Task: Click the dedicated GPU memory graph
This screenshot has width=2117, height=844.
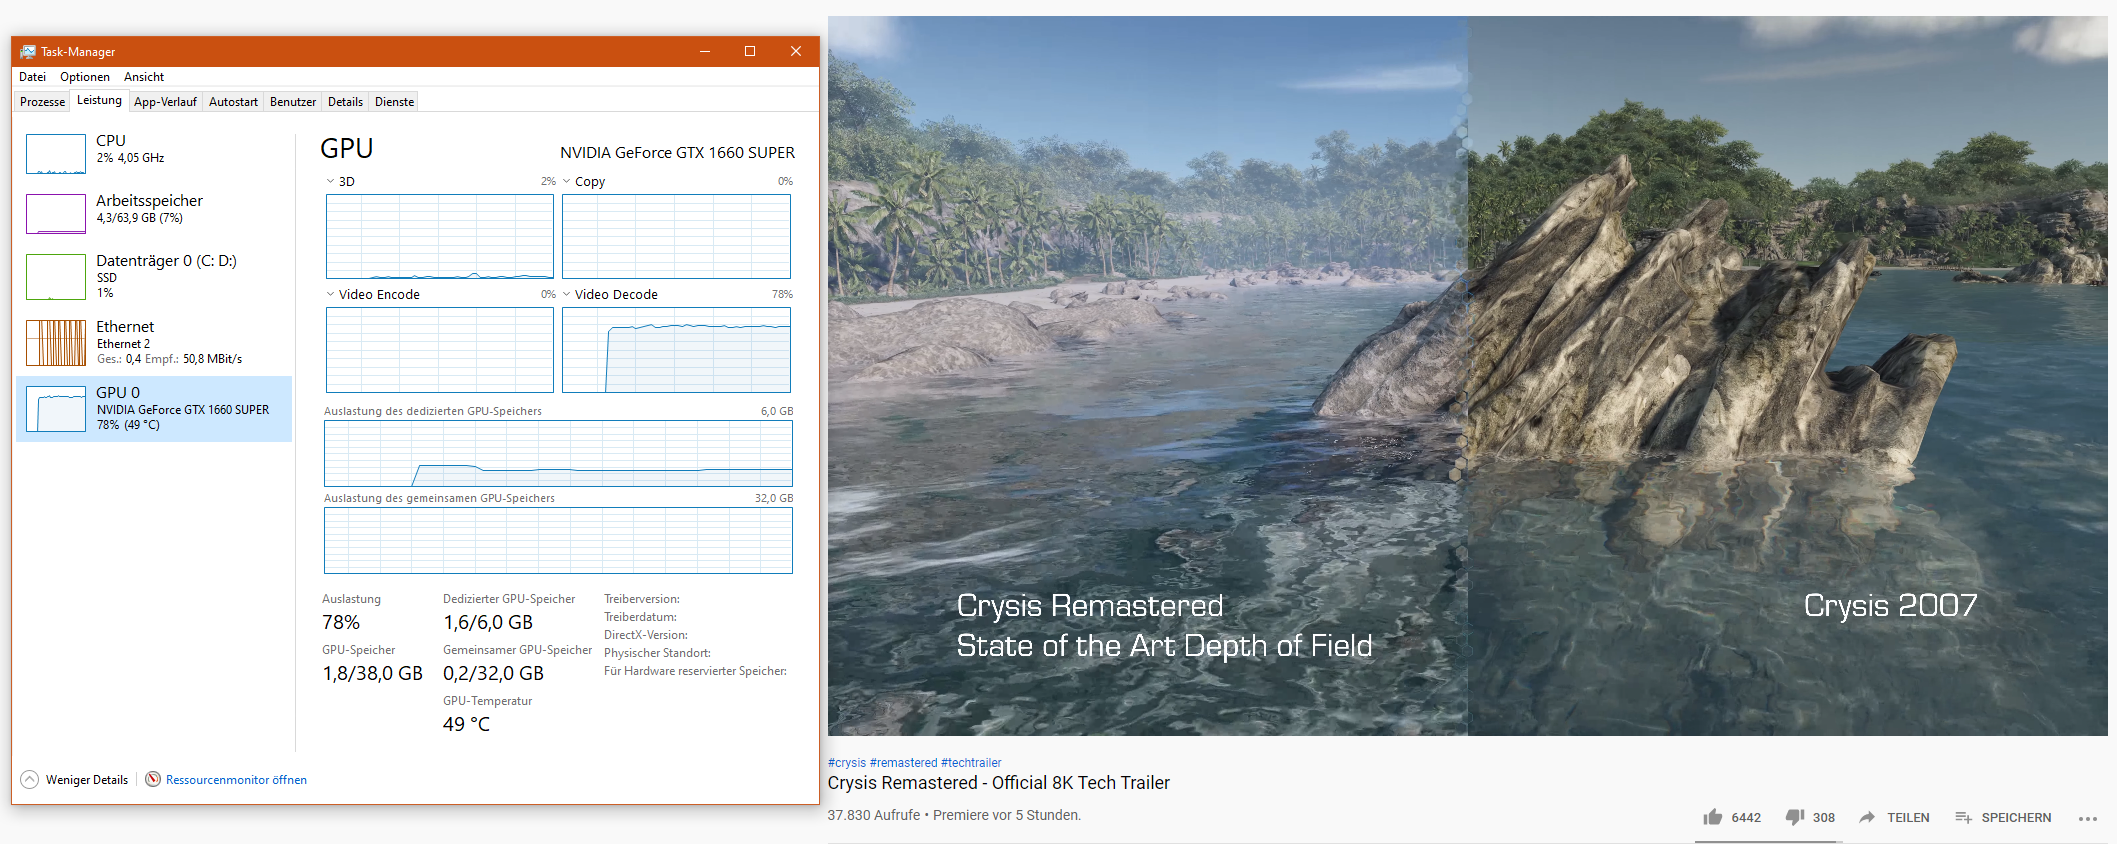Action: (558, 453)
